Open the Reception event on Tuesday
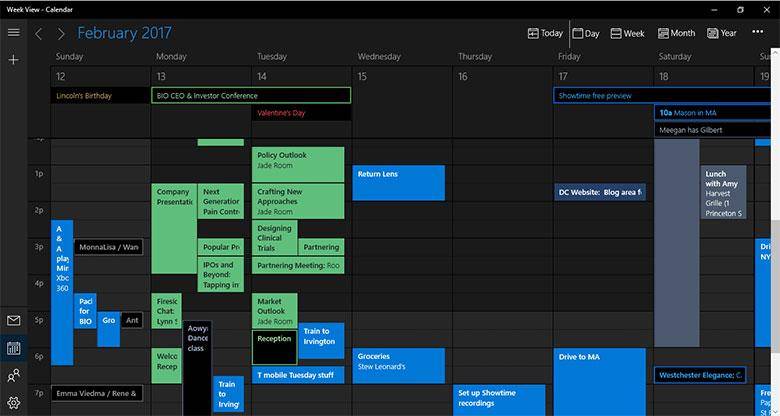The height and width of the screenshot is (416, 780). (275, 347)
